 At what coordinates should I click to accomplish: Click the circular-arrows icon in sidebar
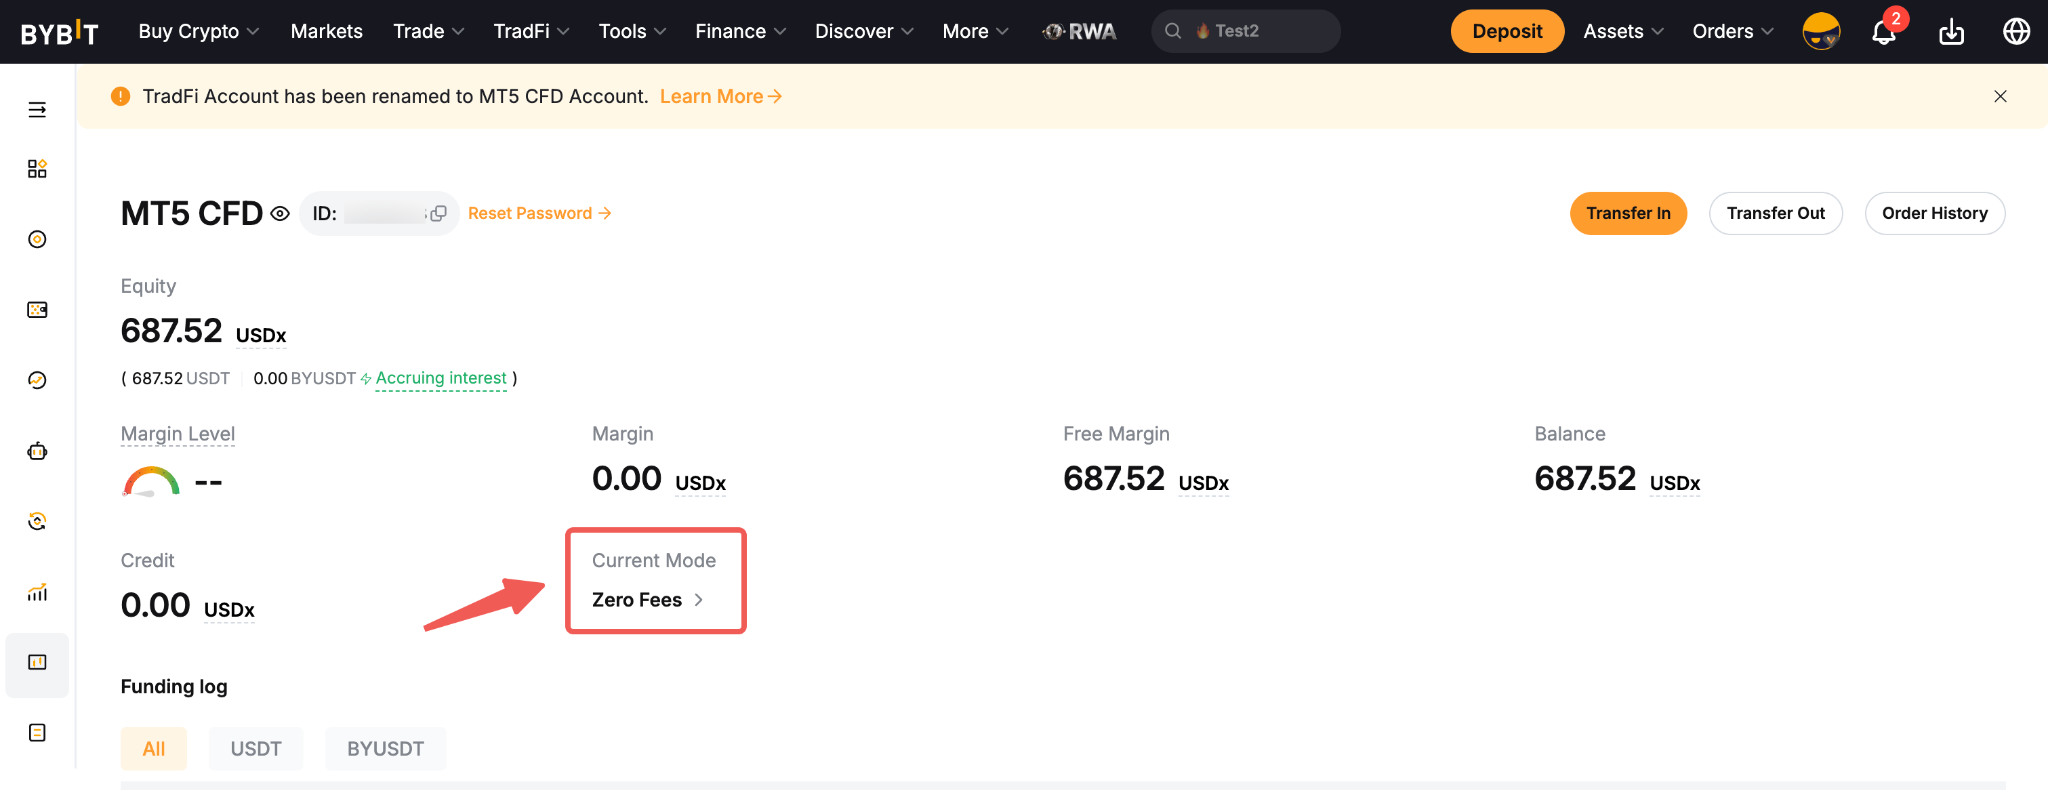pyautogui.click(x=37, y=521)
